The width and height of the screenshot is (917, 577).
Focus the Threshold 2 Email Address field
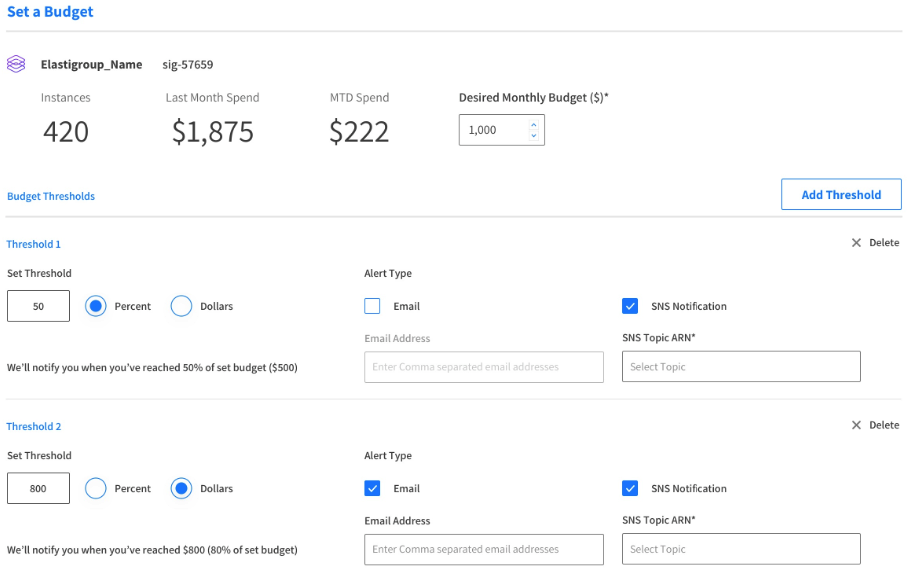tap(483, 549)
